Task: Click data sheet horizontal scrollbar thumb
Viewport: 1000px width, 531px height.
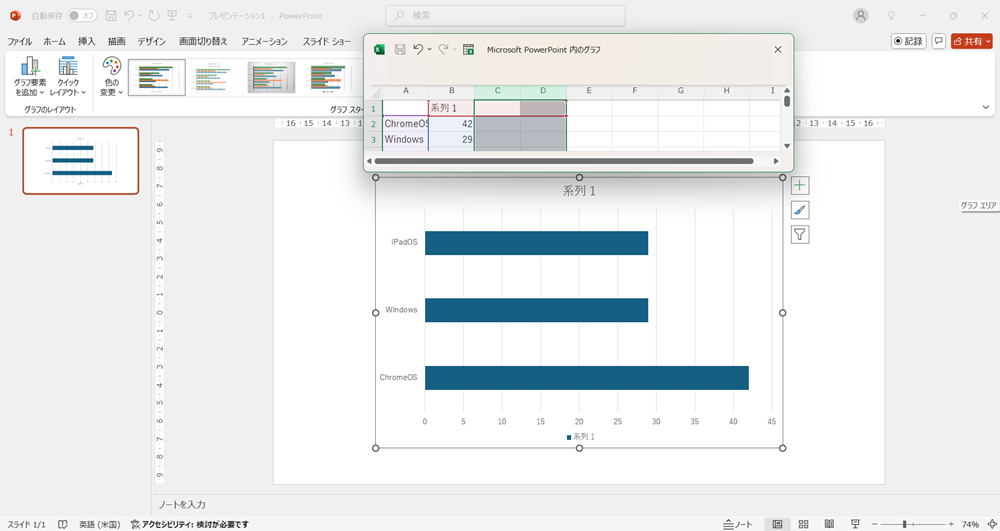Action: point(564,161)
